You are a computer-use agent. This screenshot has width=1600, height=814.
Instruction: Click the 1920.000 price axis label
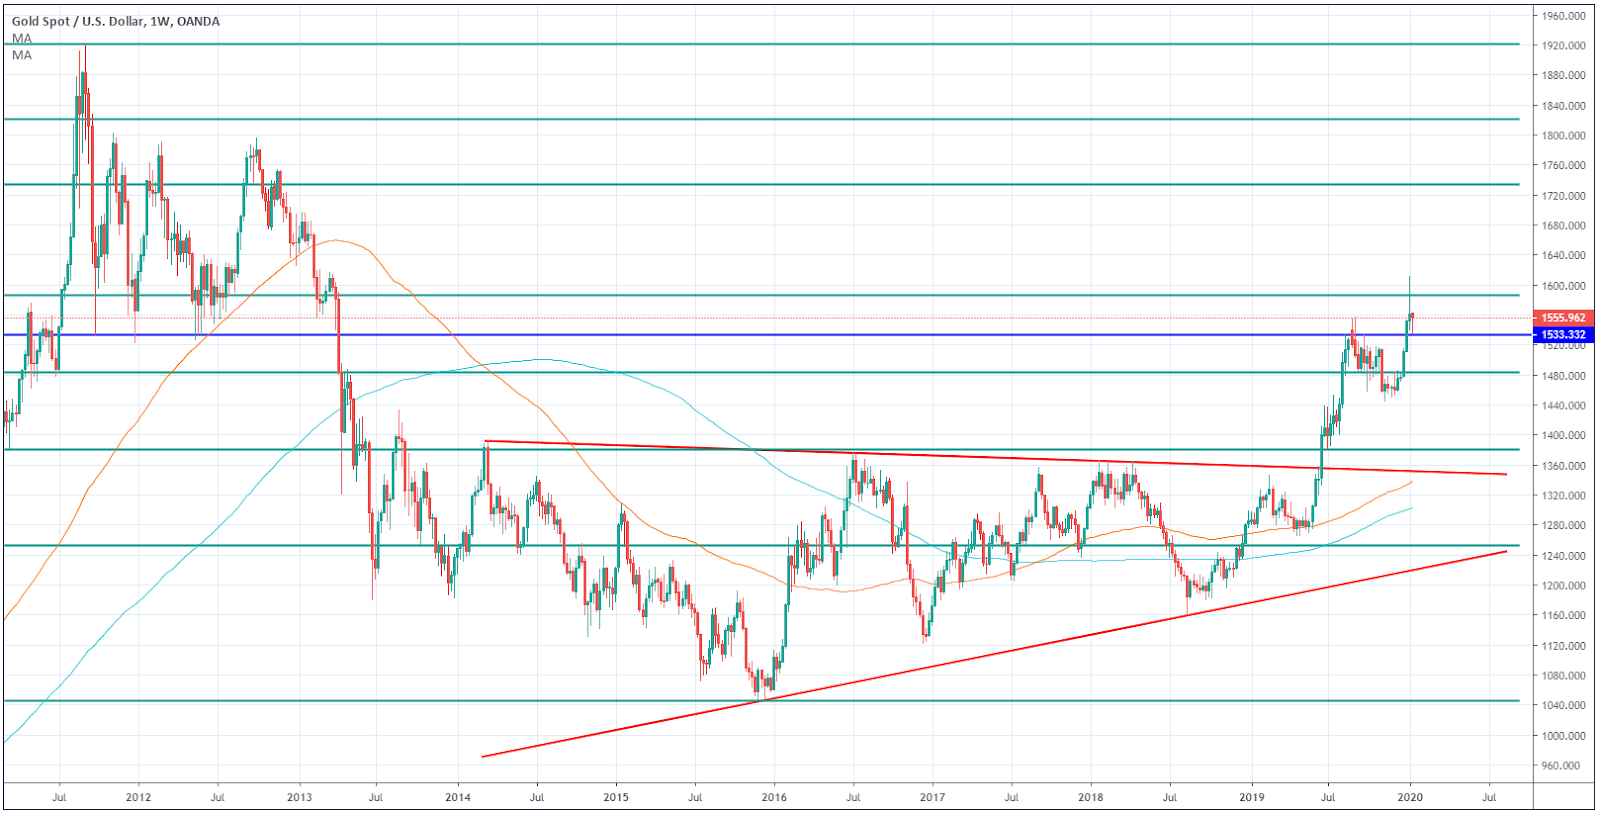[1563, 46]
